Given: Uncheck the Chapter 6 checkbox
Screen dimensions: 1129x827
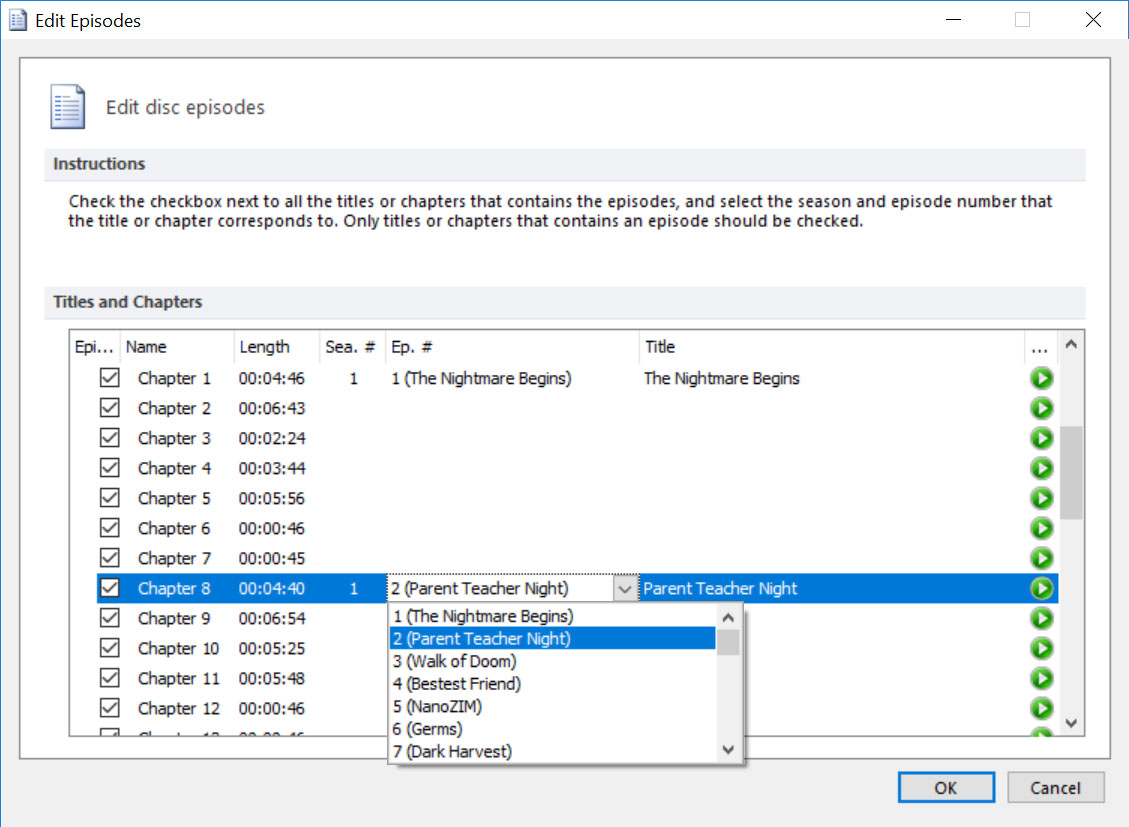Looking at the screenshot, I should click(x=109, y=528).
